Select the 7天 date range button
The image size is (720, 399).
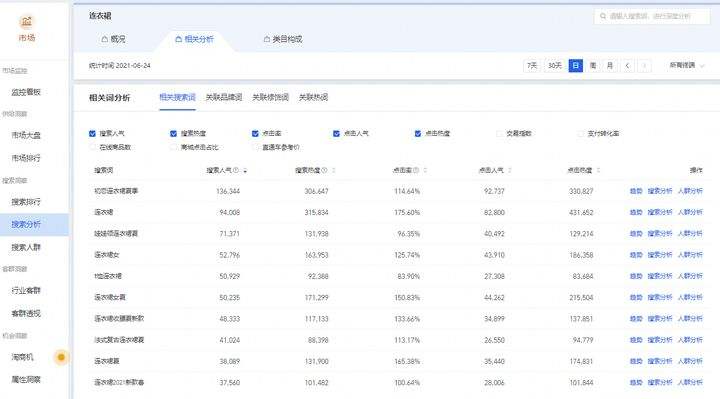[x=532, y=66]
